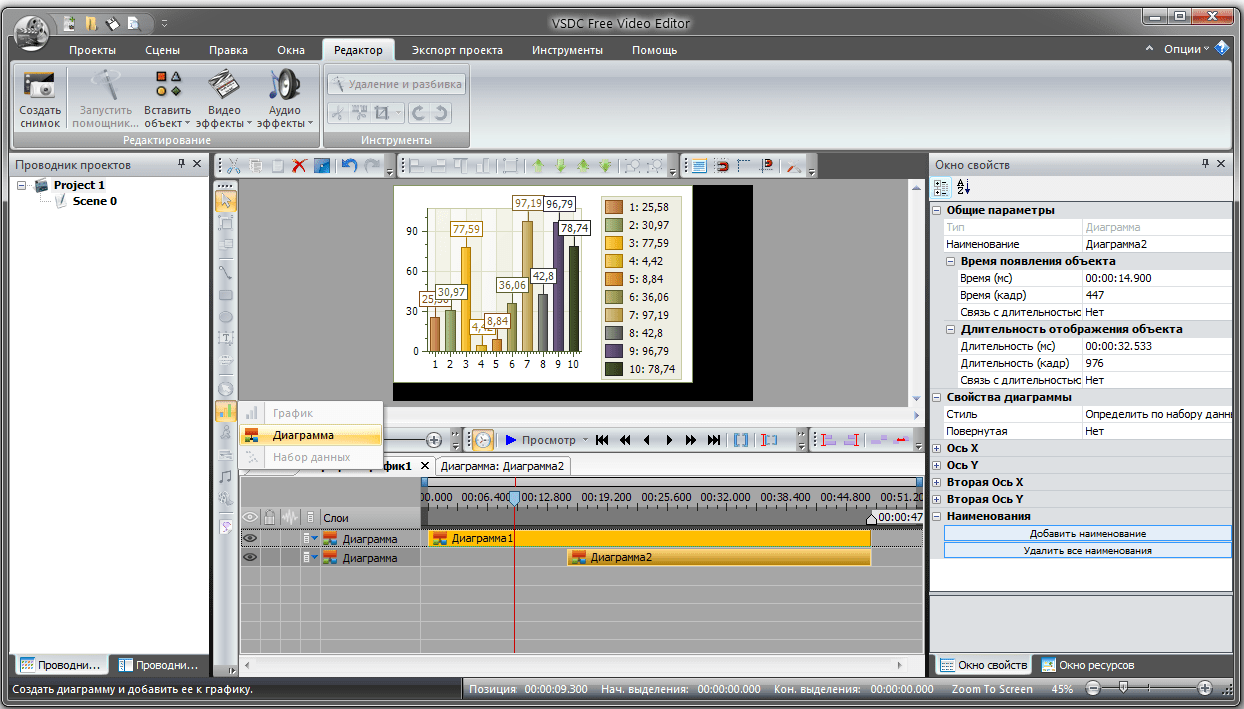Click the Добавить наименование button
This screenshot has width=1244, height=709.
coord(1088,534)
